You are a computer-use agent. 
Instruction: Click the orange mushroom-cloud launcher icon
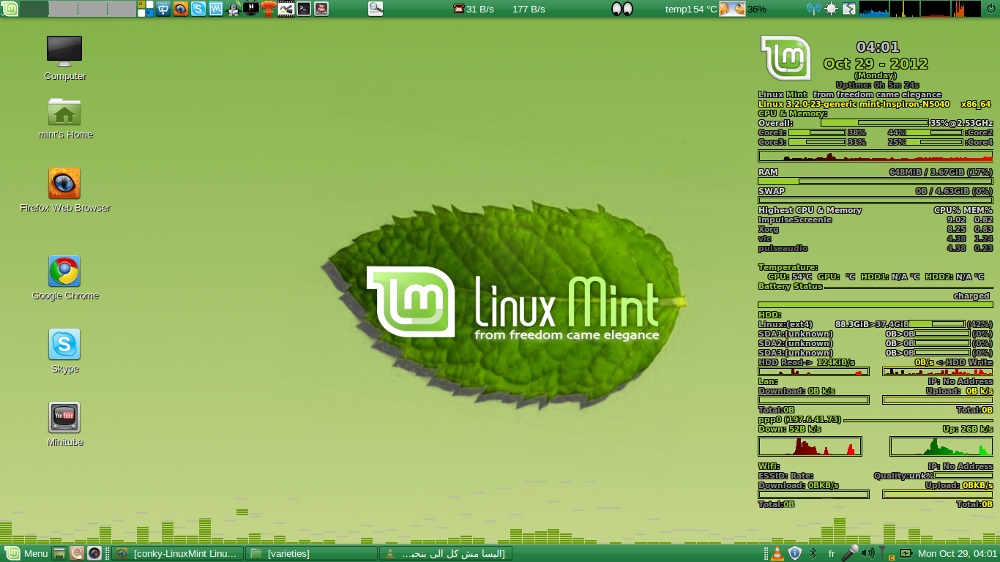click(x=268, y=9)
